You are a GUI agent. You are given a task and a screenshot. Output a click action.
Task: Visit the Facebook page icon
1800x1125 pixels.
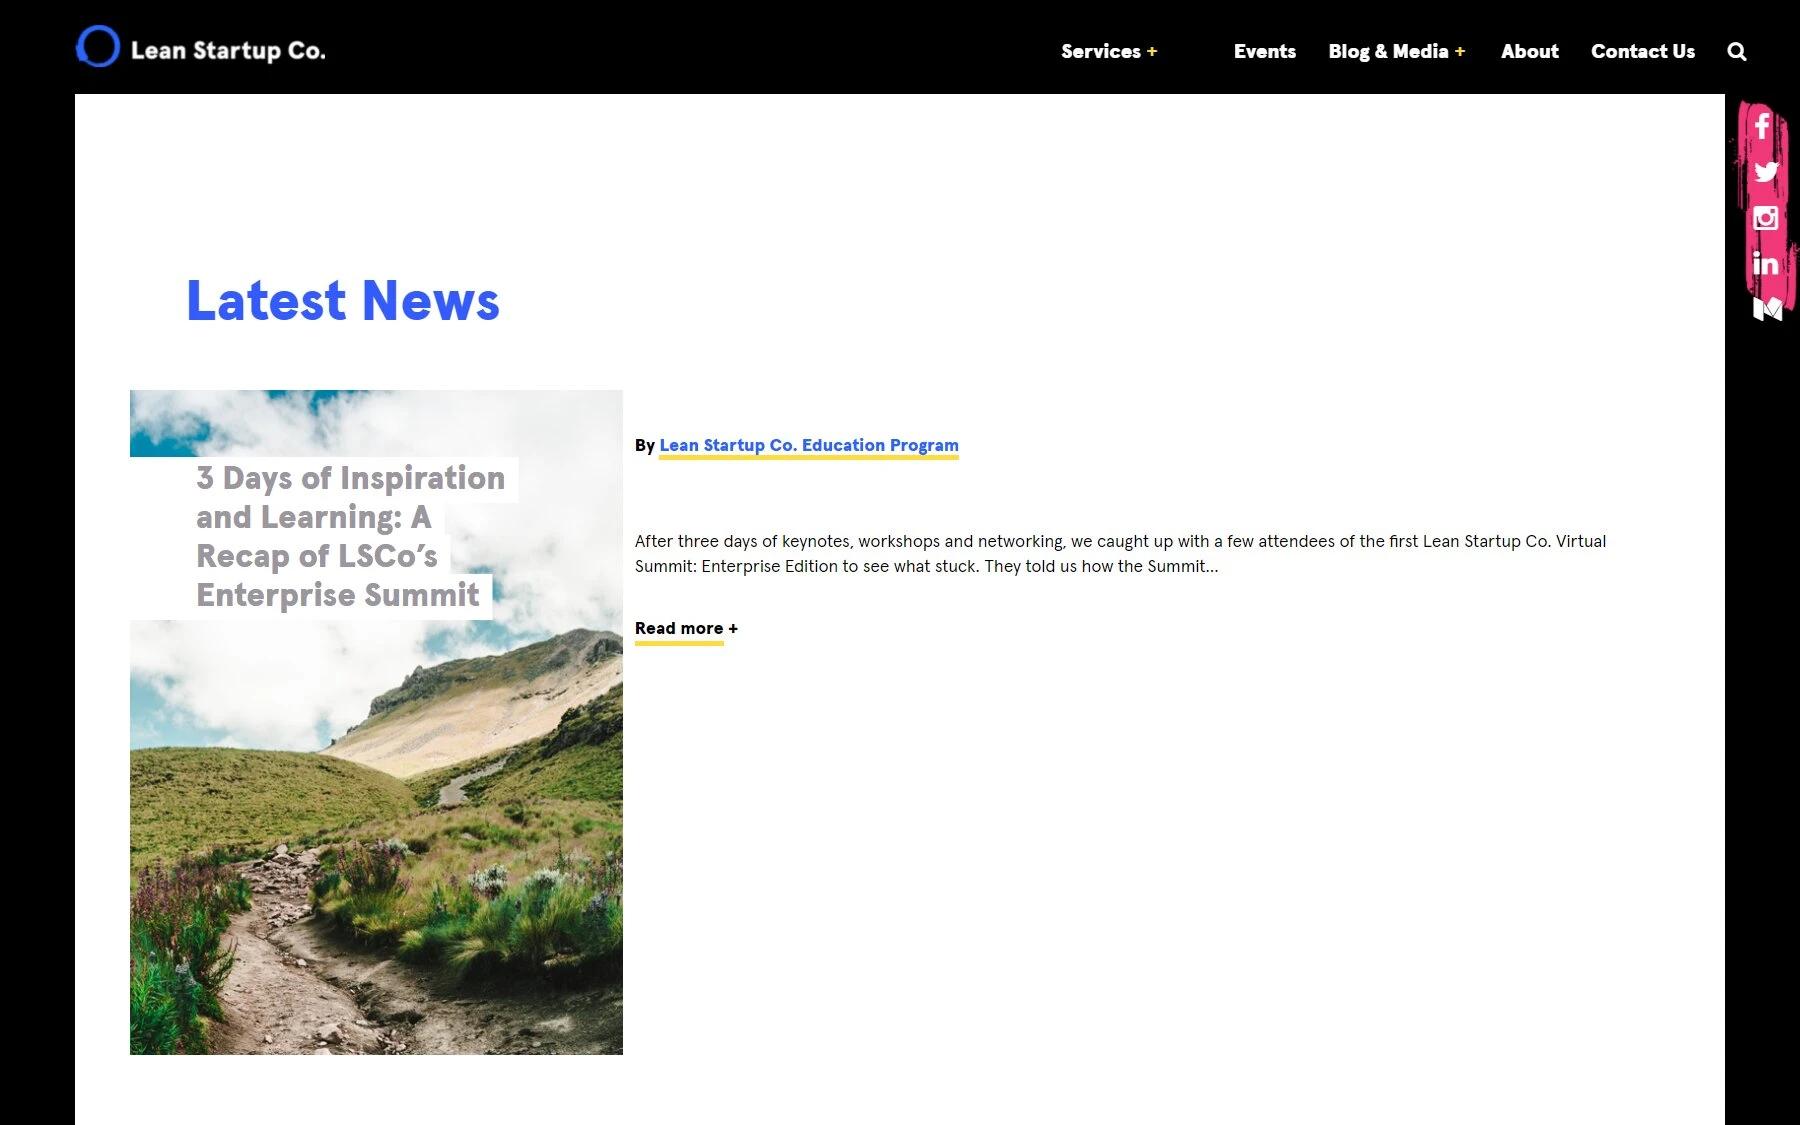click(x=1762, y=126)
